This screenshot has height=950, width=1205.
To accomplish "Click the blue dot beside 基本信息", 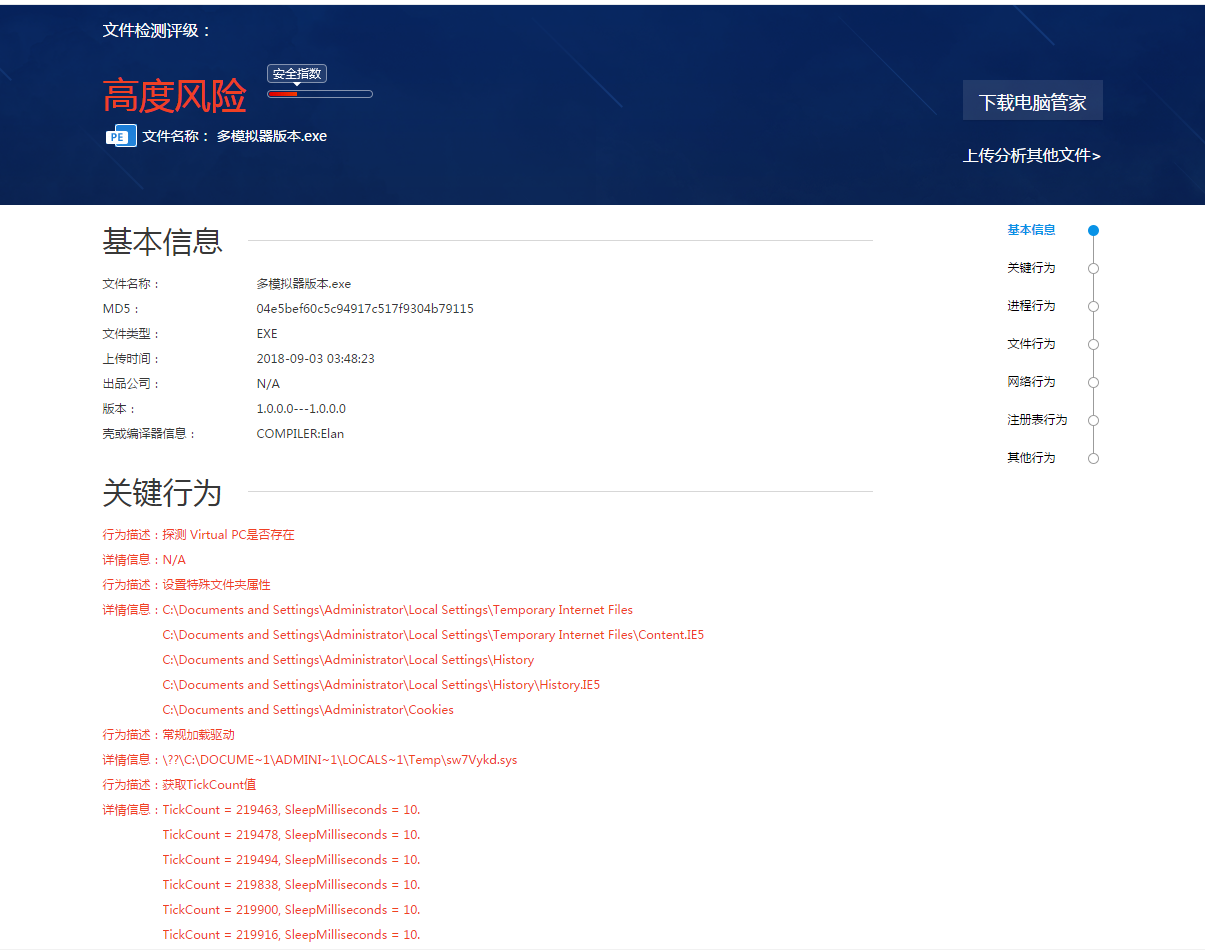I will (1093, 230).
